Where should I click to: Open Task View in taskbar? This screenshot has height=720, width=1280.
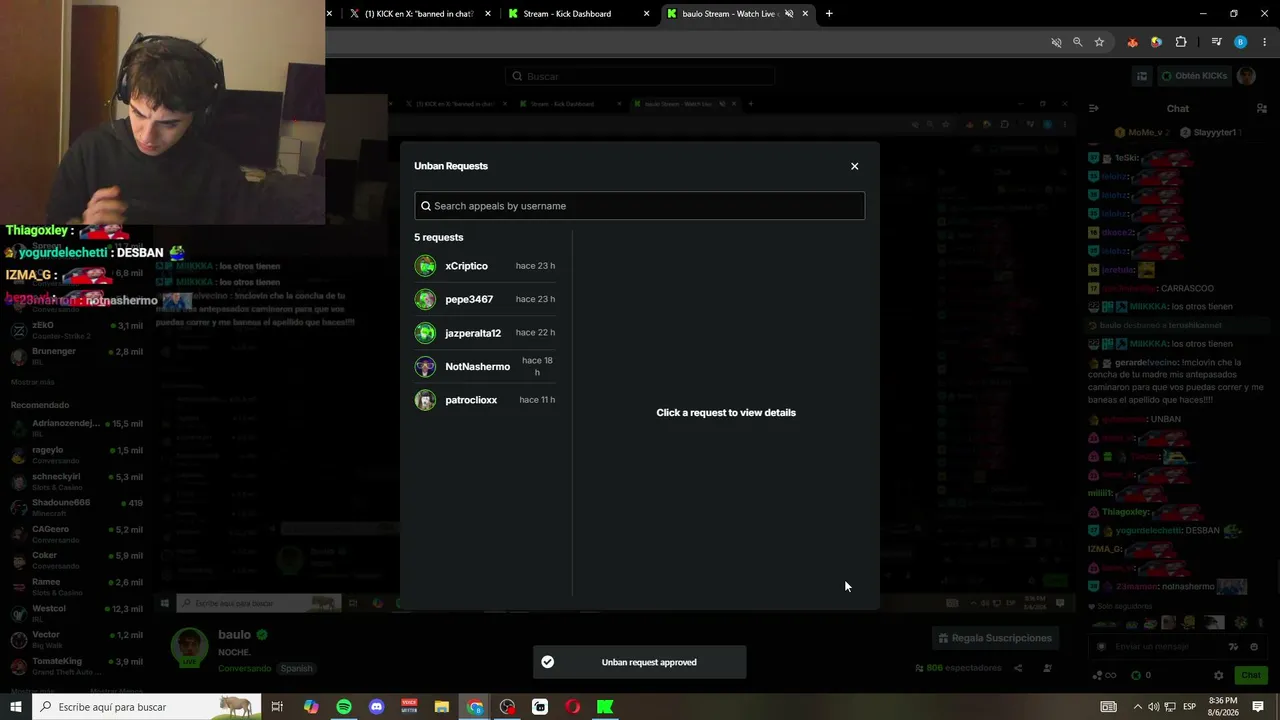point(277,707)
